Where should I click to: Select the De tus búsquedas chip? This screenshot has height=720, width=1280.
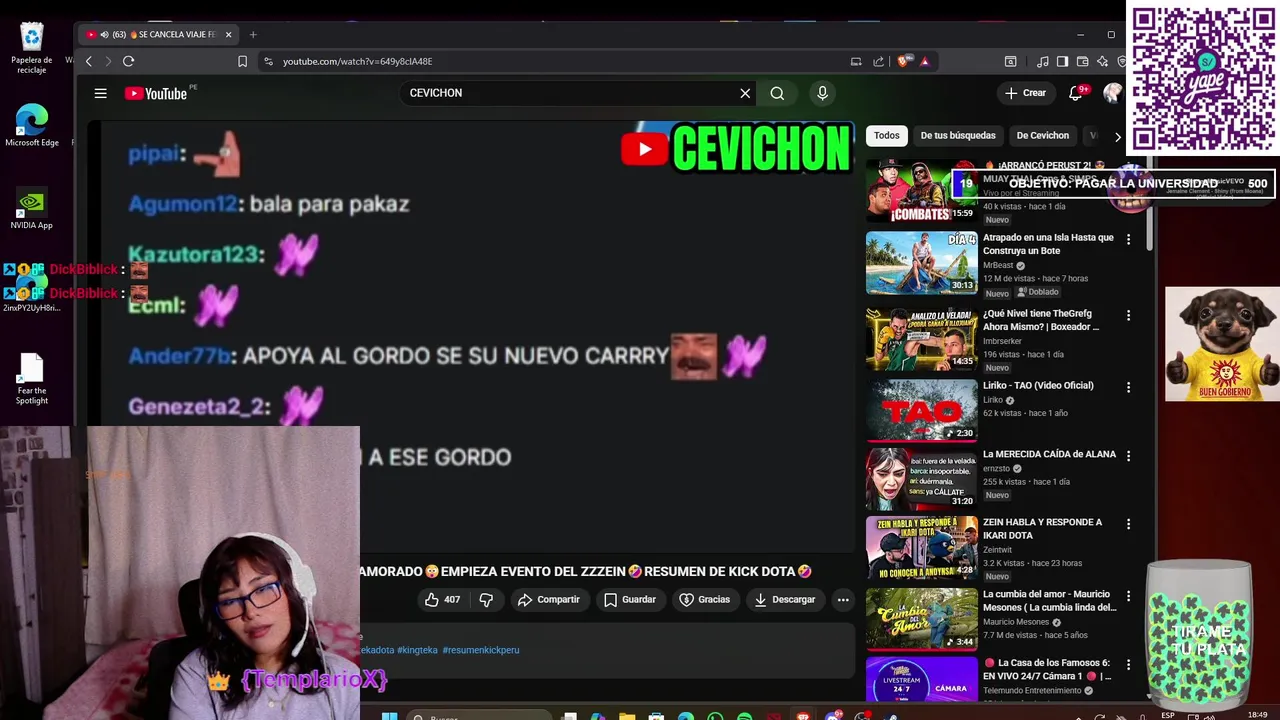tap(958, 135)
